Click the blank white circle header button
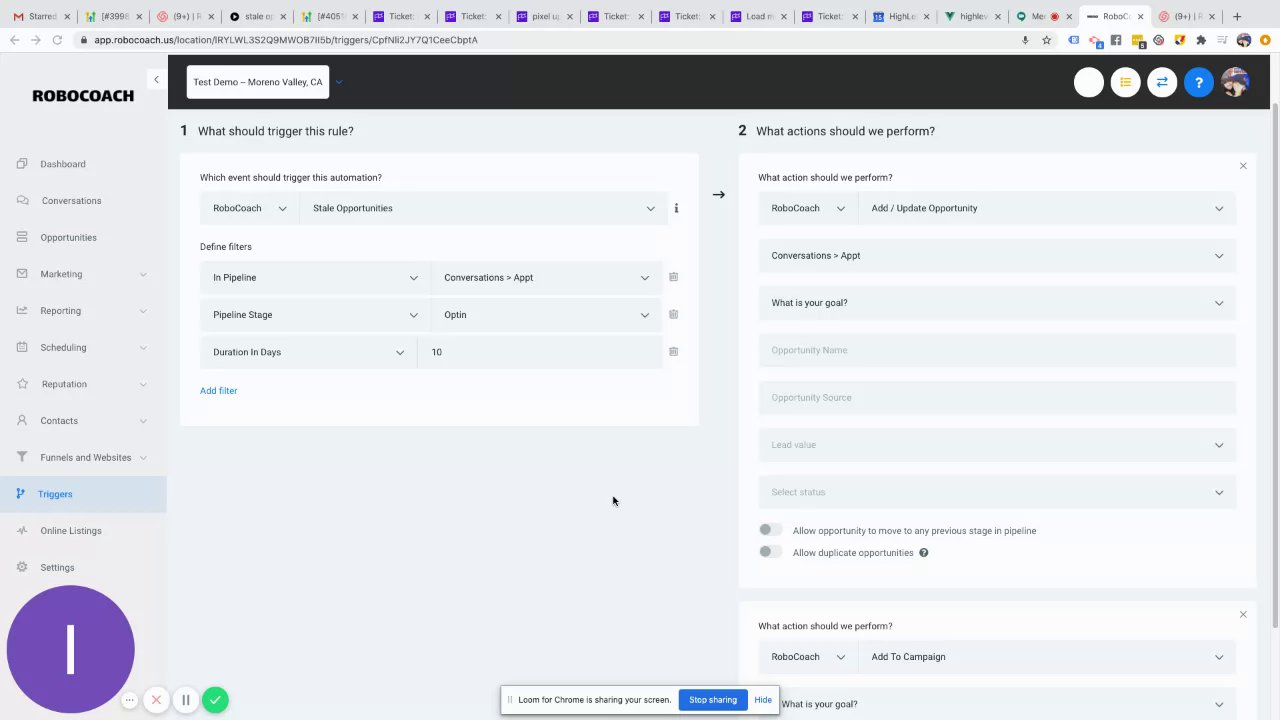Viewport: 1280px width, 720px height. (1089, 82)
